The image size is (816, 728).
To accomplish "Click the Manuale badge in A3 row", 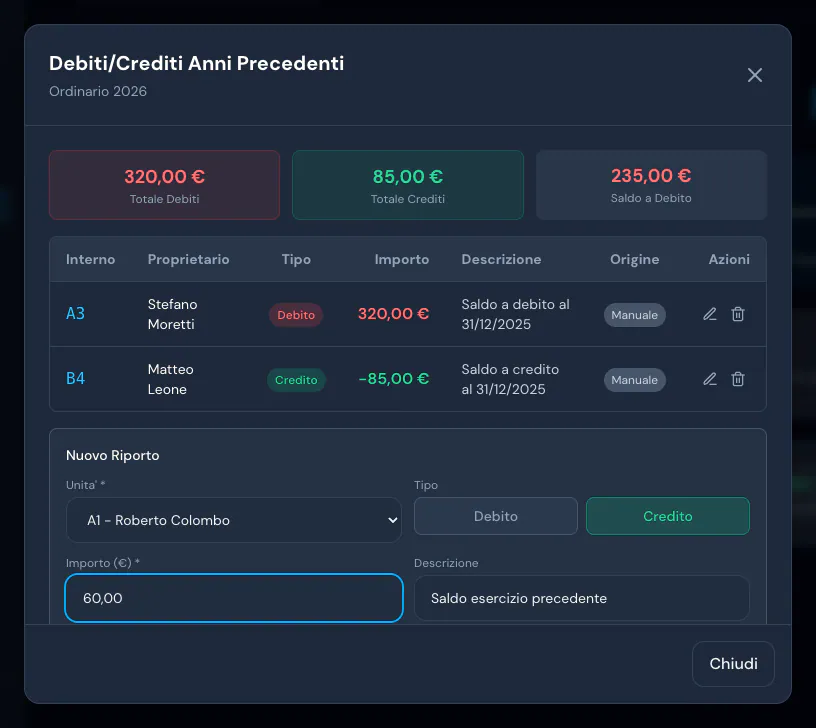I will [634, 315].
